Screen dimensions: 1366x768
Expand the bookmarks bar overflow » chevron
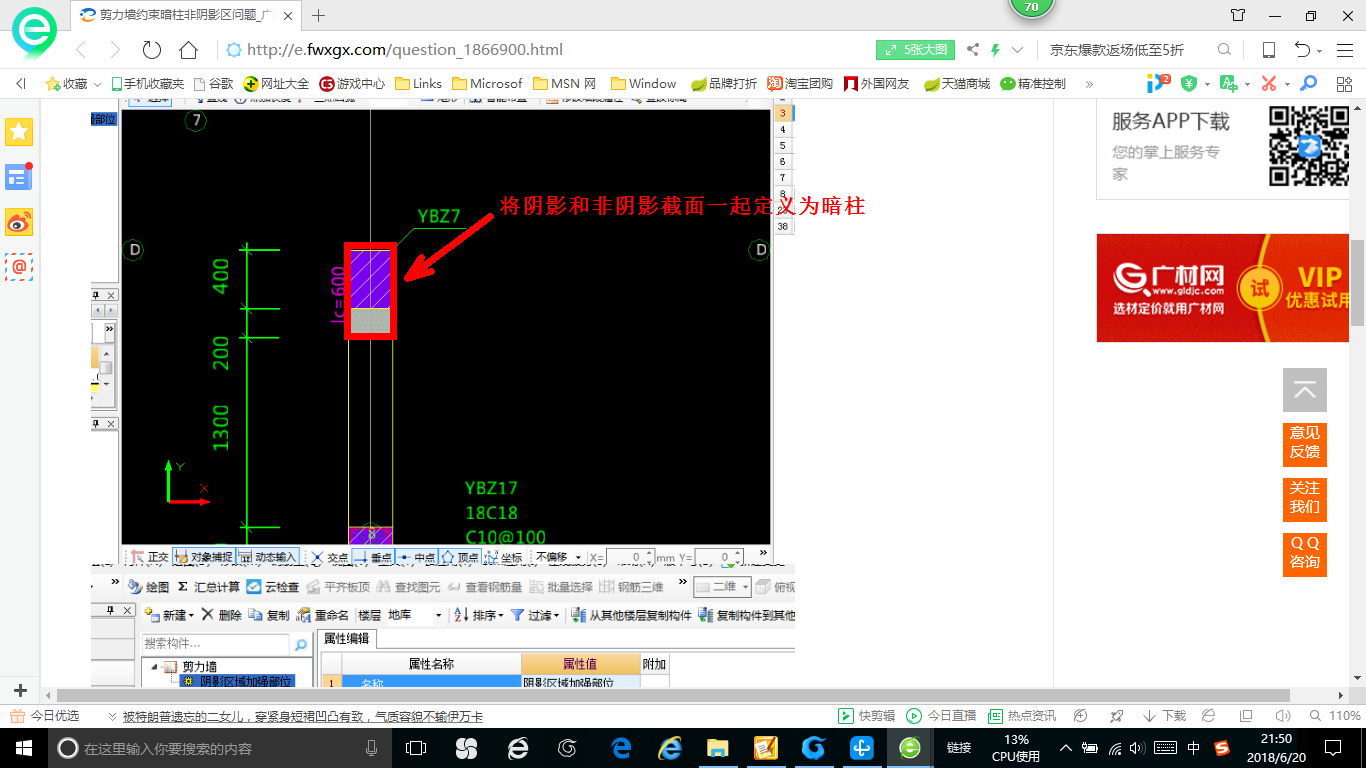tap(1089, 84)
